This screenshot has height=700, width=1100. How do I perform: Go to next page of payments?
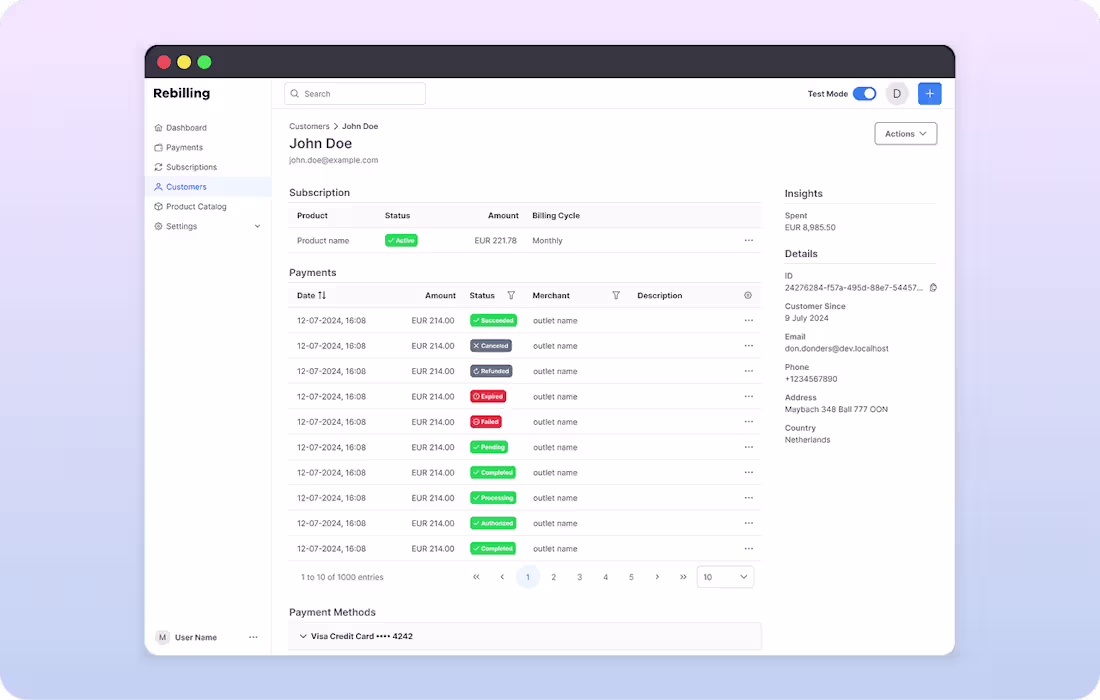coord(657,577)
